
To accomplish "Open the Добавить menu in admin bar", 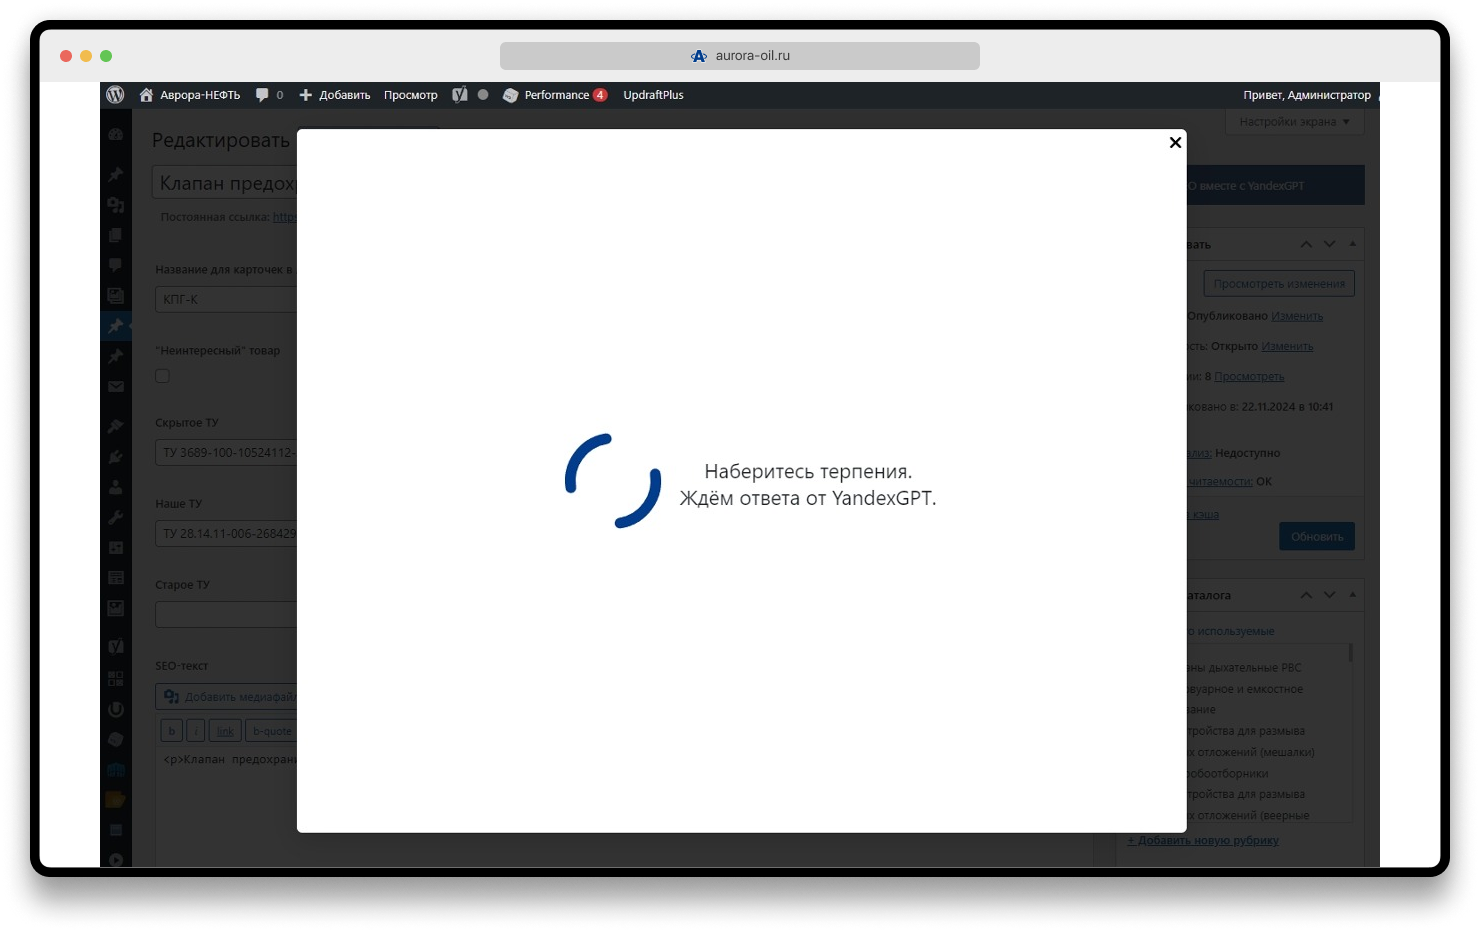I will [x=335, y=95].
